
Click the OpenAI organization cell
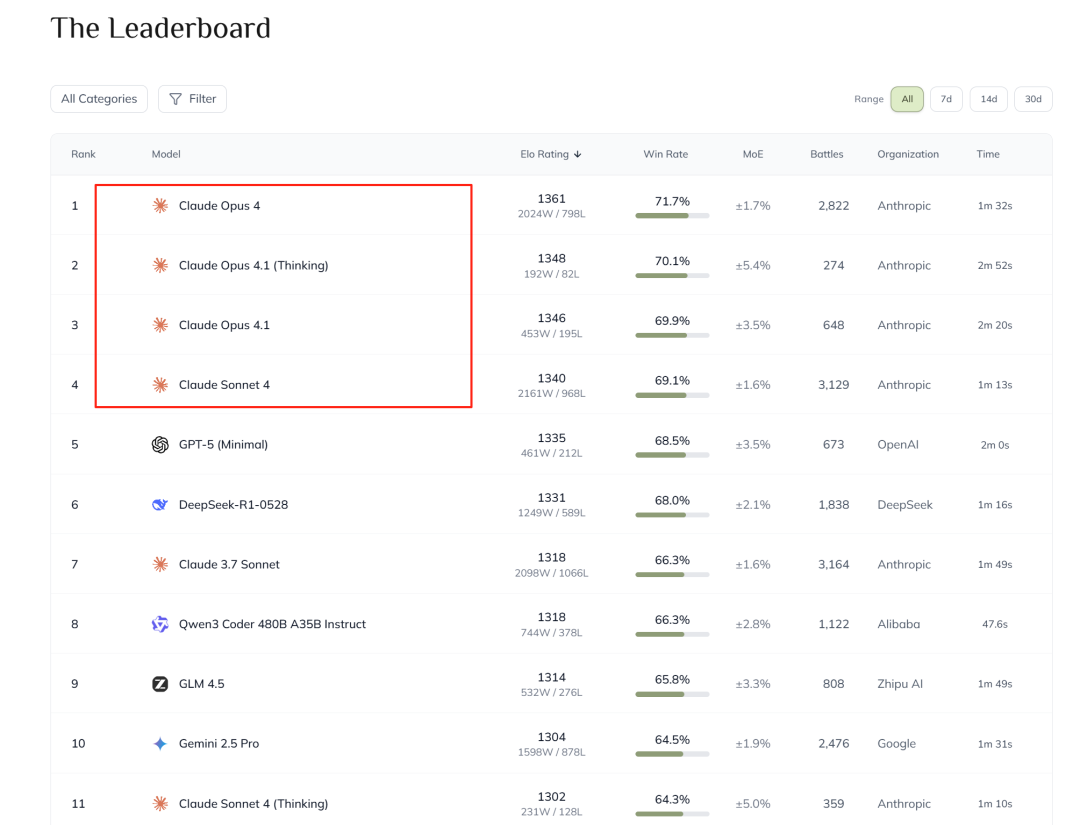(x=898, y=445)
